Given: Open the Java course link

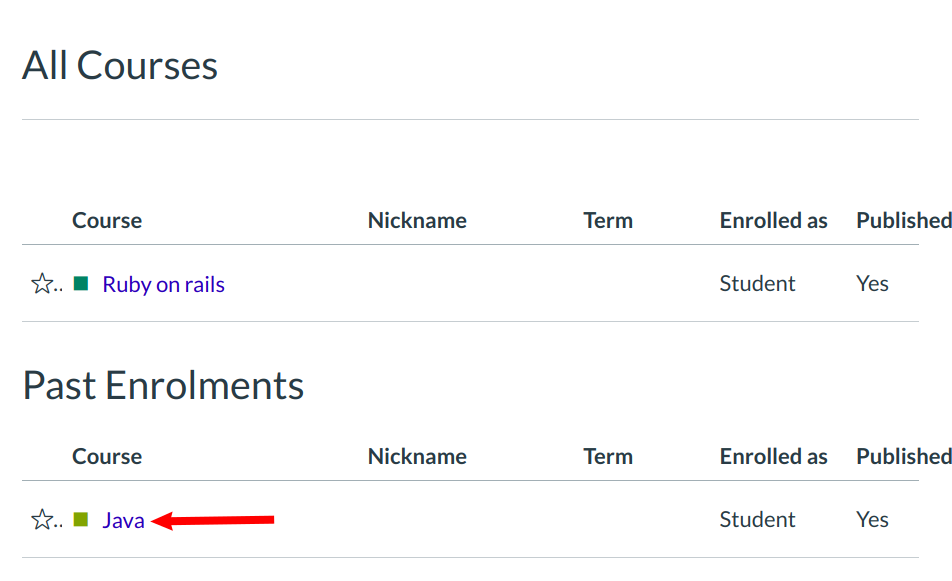Looking at the screenshot, I should (x=123, y=521).
